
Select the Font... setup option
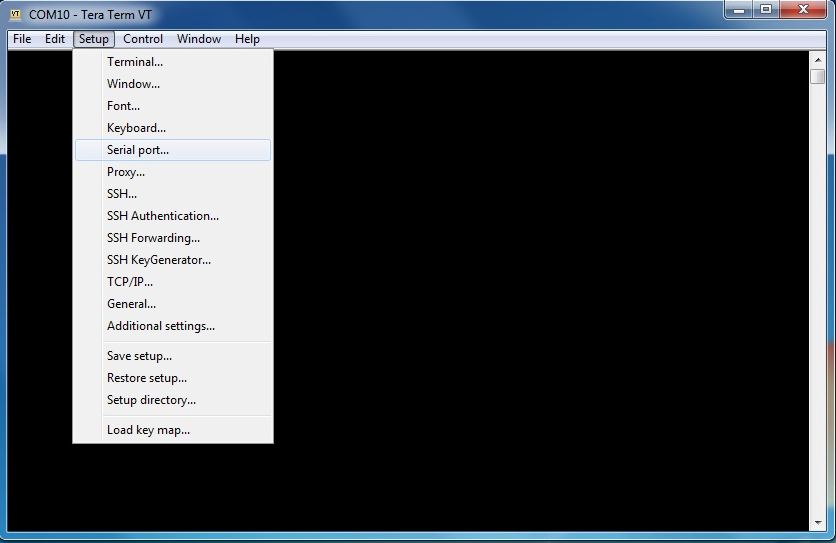173,106
